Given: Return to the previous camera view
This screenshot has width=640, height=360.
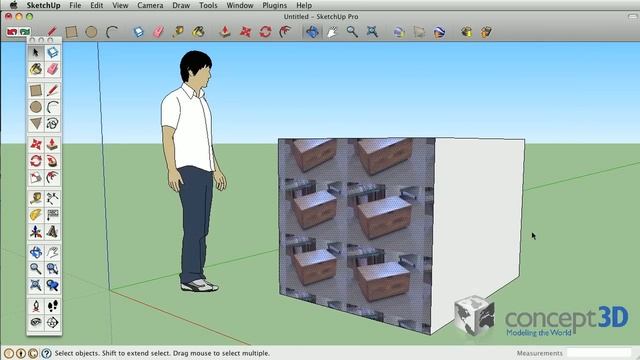Looking at the screenshot, I should (53, 285).
